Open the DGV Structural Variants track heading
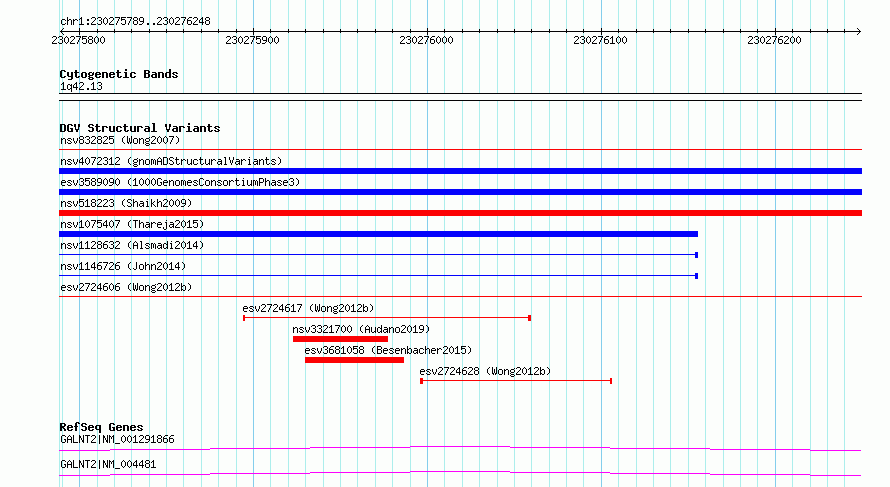Screen dimensions: 890x487 (x=140, y=128)
